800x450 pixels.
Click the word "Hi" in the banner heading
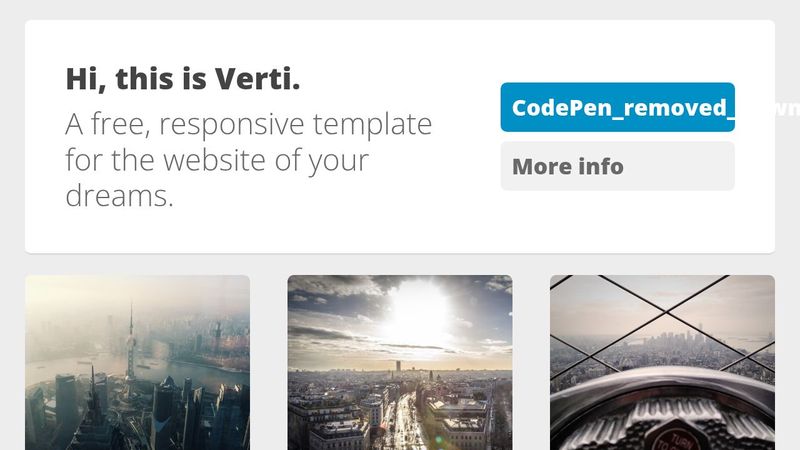coord(82,79)
